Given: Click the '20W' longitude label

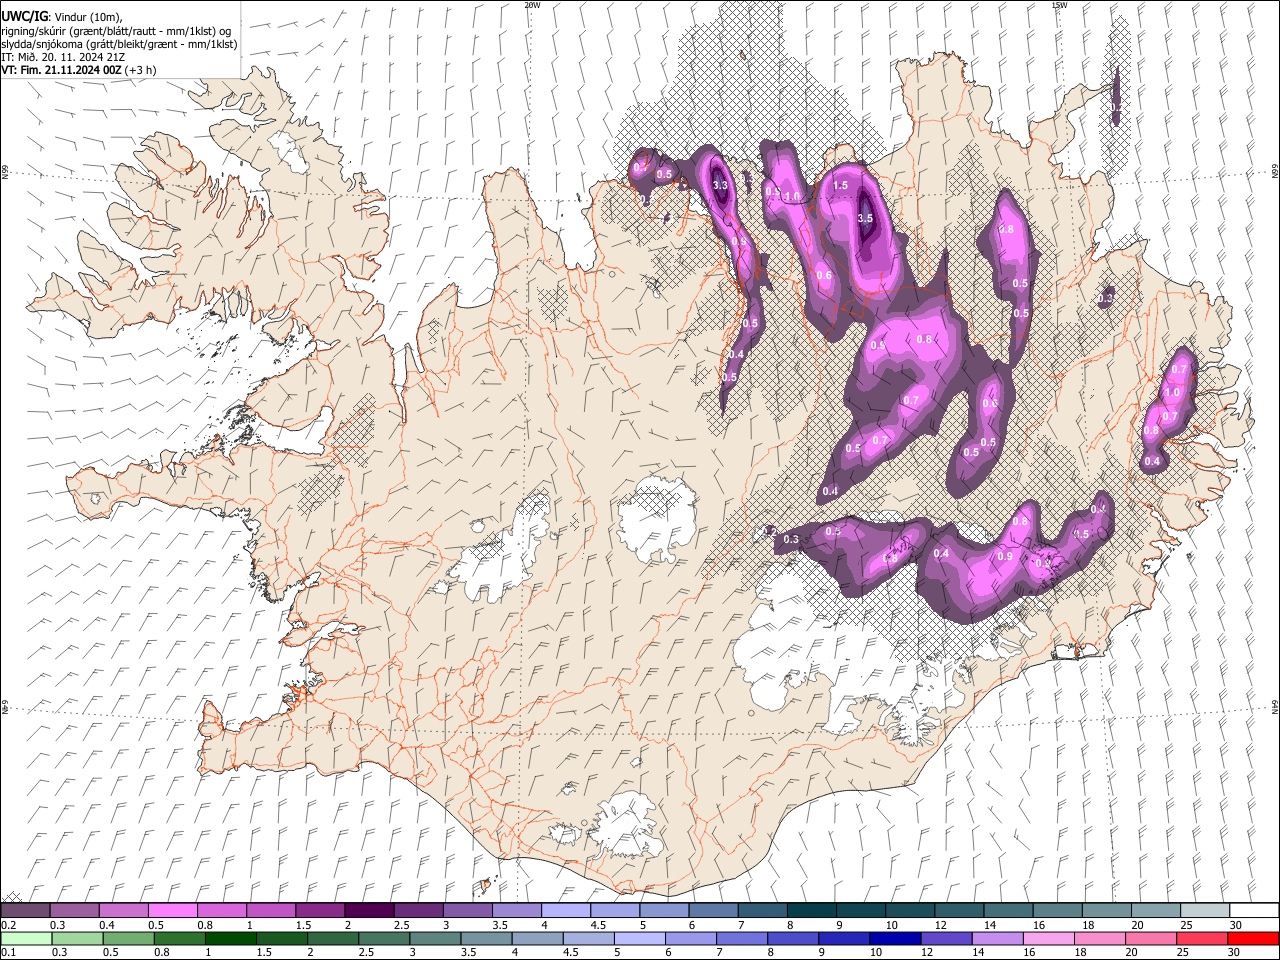Looking at the screenshot, I should point(532,5).
